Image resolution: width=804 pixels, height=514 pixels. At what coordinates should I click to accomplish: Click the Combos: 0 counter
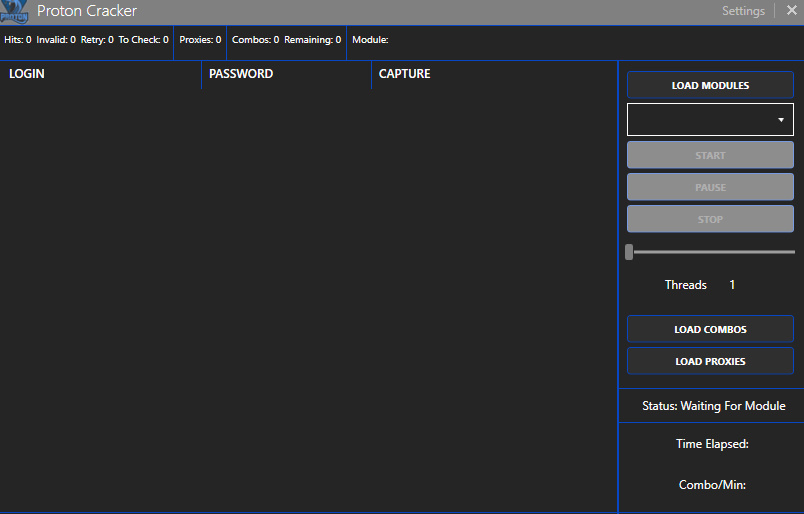[x=255, y=39]
